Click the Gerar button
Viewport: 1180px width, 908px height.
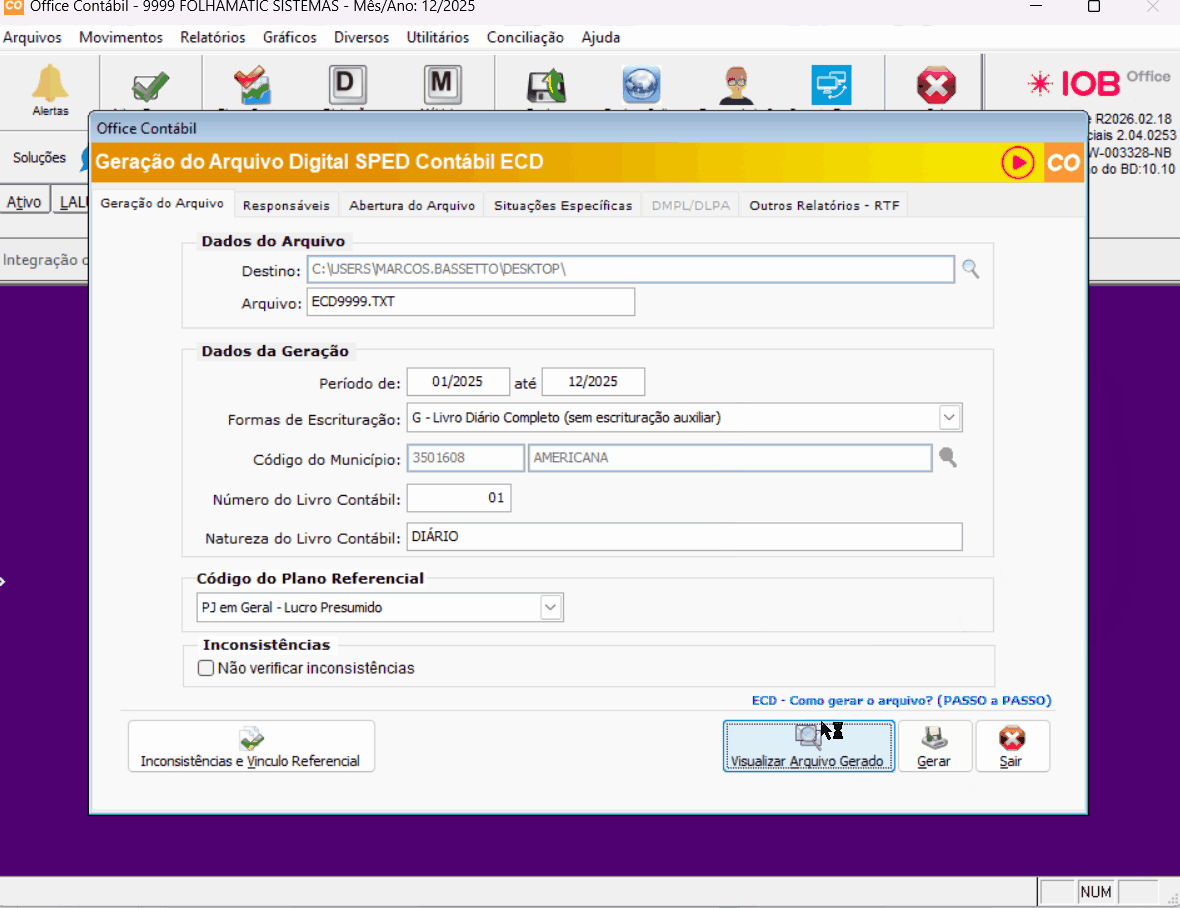click(934, 746)
